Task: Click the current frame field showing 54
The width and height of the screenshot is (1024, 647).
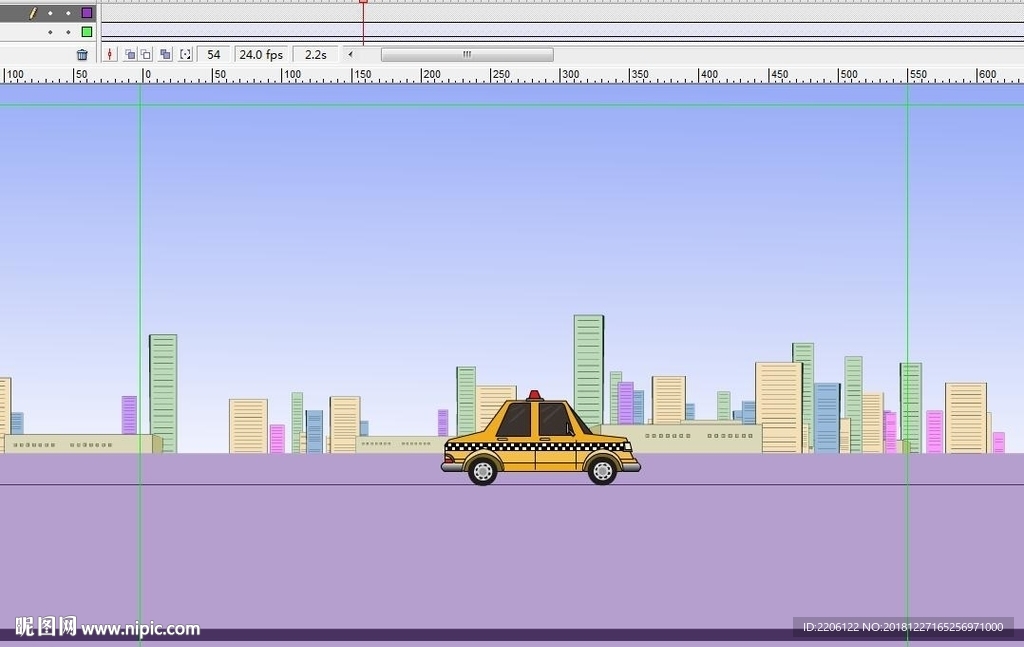Action: tap(214, 55)
